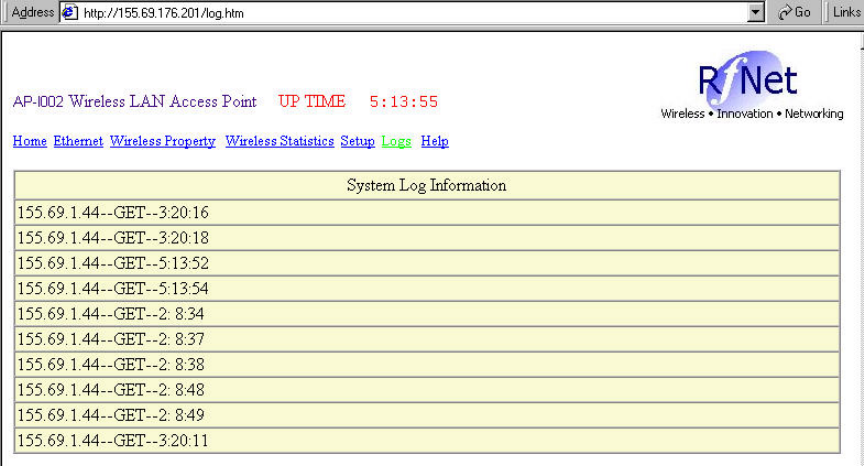Select log entry GET--3:20:16
Image resolution: width=864 pixels, height=466 pixels.
(426, 213)
